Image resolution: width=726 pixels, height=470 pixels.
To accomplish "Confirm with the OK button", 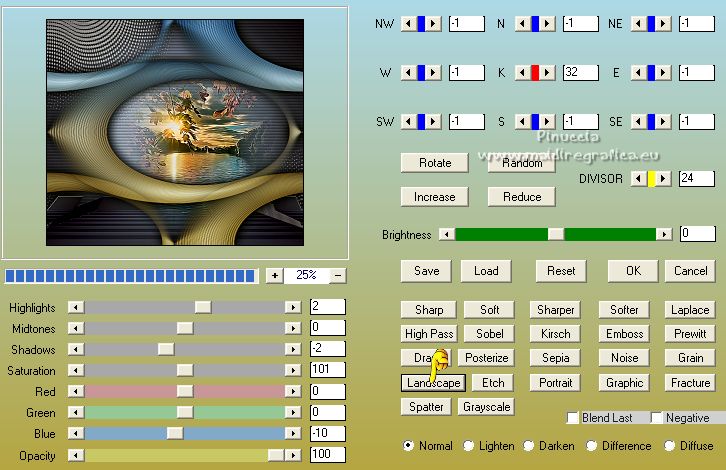I will [633, 271].
